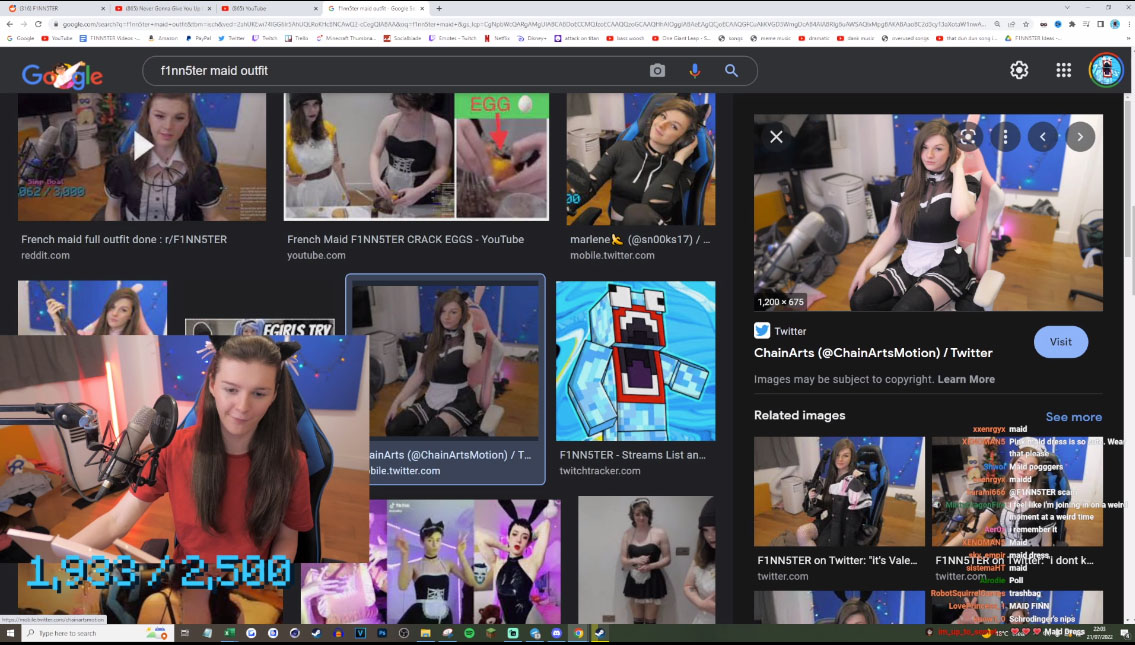Open the search tabs dropdown chevron
The height and width of the screenshot is (645, 1135).
tap(1067, 7)
